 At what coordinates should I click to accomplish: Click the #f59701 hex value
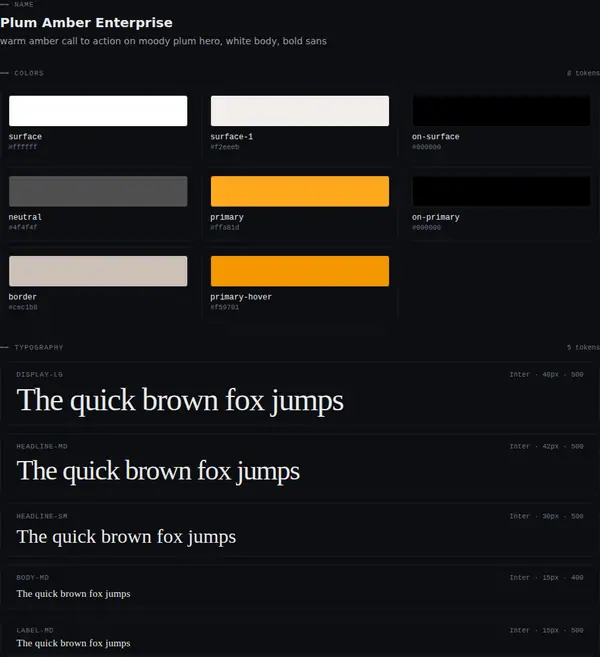[225, 308]
